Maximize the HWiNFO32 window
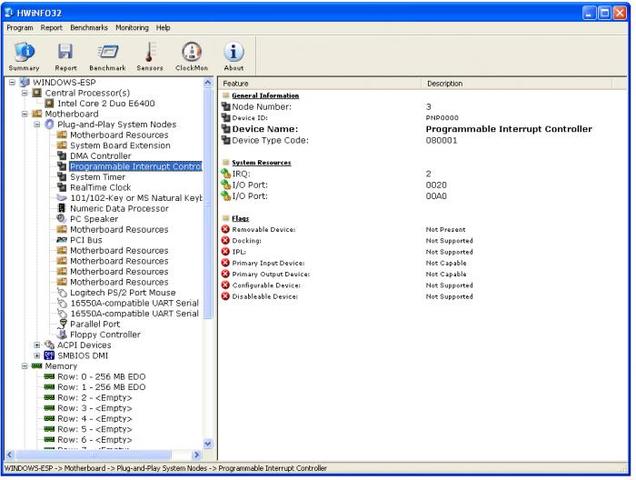Viewport: 636px width, 480px height. click(604, 13)
